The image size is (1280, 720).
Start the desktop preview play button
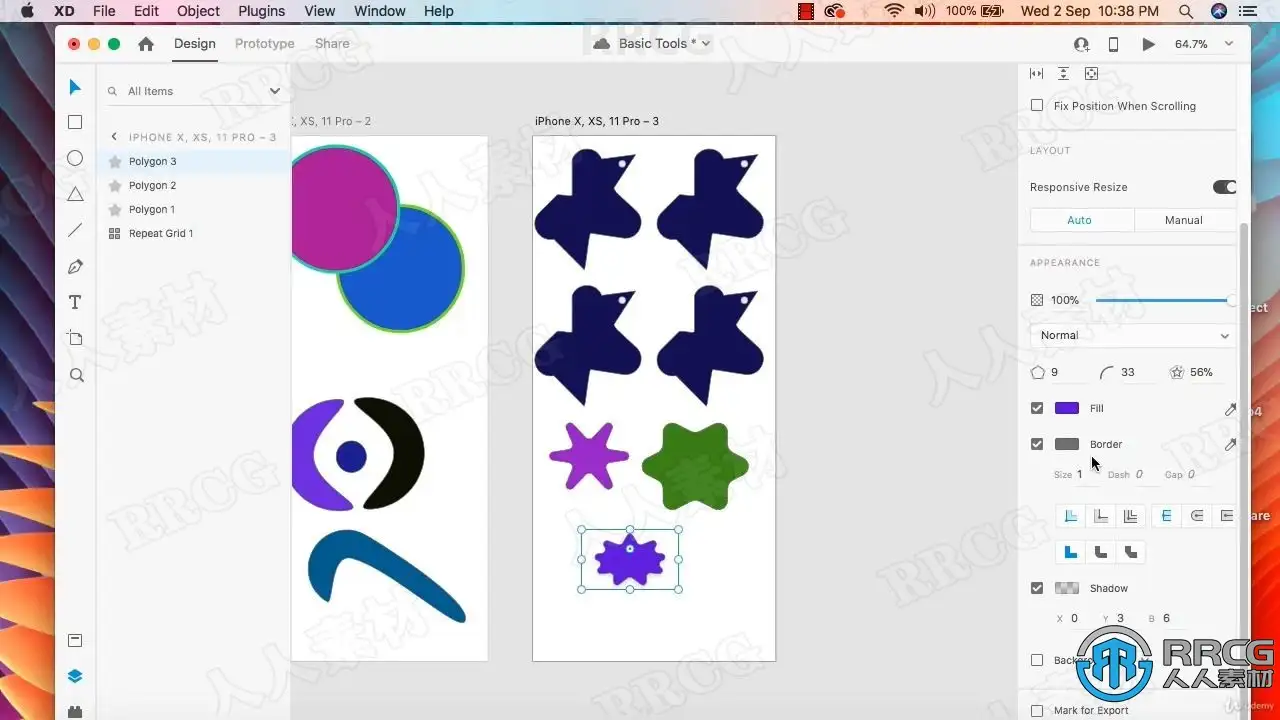point(1148,44)
